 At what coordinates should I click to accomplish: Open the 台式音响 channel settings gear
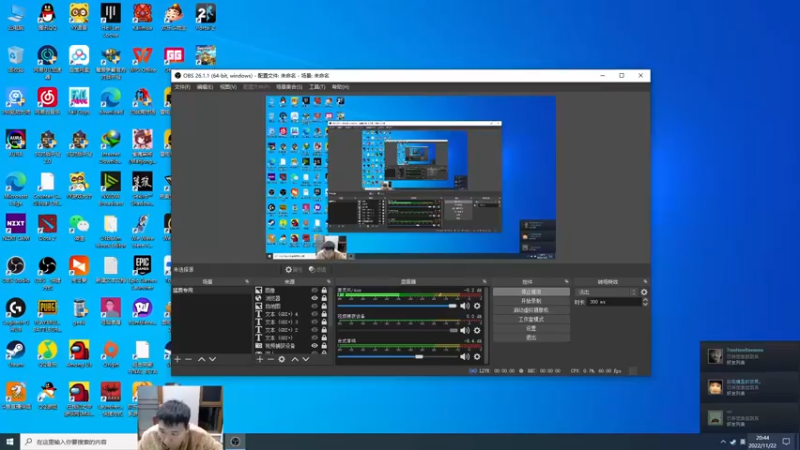point(477,357)
